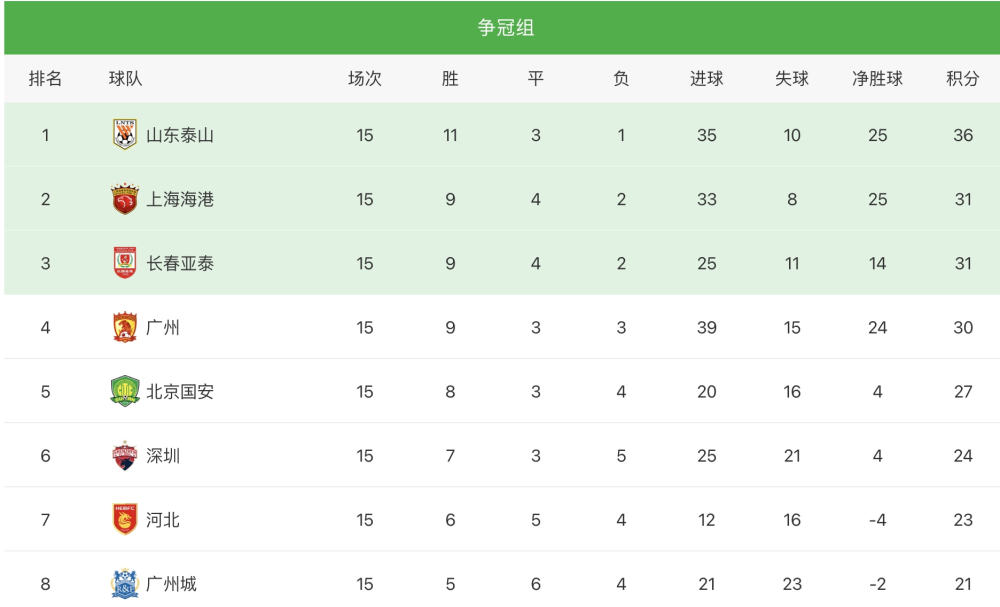Open the Guangzhou City R&F logo
The width and height of the screenshot is (1000, 607).
pyautogui.click(x=124, y=583)
